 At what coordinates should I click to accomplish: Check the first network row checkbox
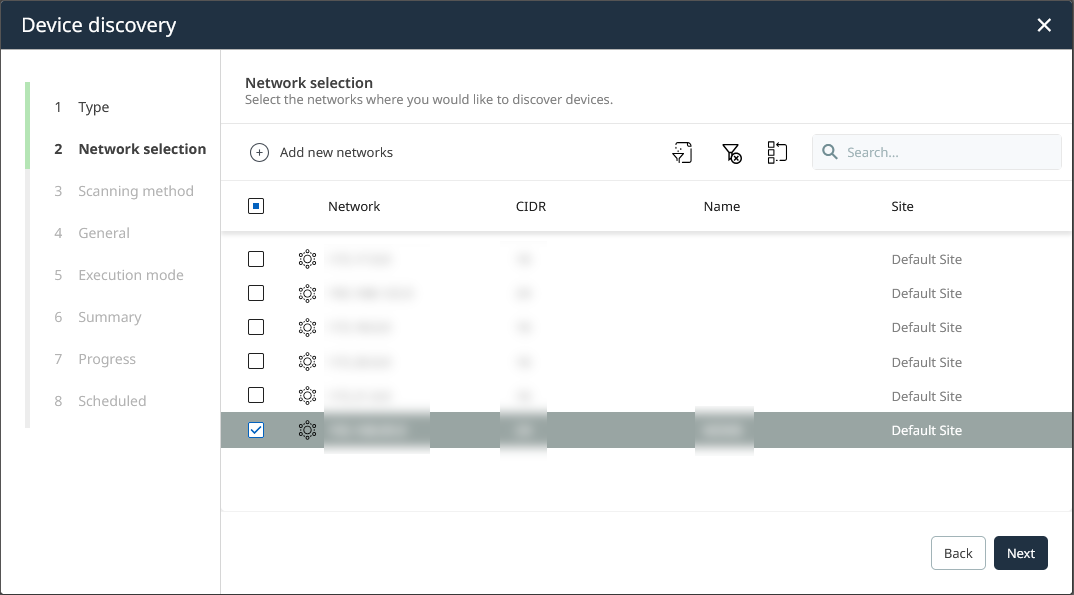[x=256, y=259]
